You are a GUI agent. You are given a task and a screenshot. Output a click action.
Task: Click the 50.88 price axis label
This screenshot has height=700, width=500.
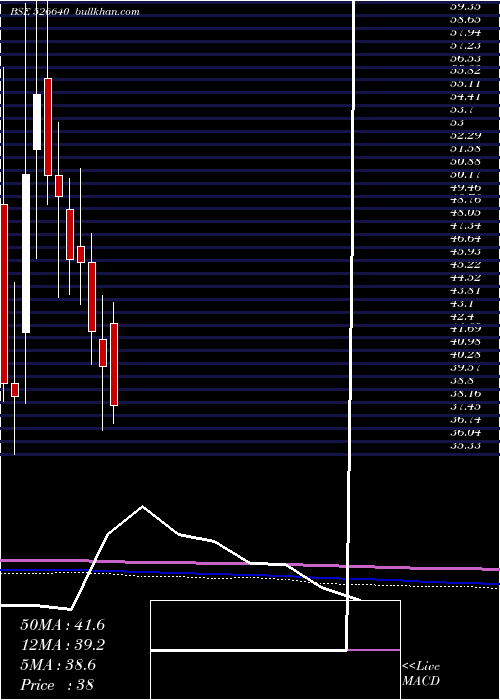(465, 161)
